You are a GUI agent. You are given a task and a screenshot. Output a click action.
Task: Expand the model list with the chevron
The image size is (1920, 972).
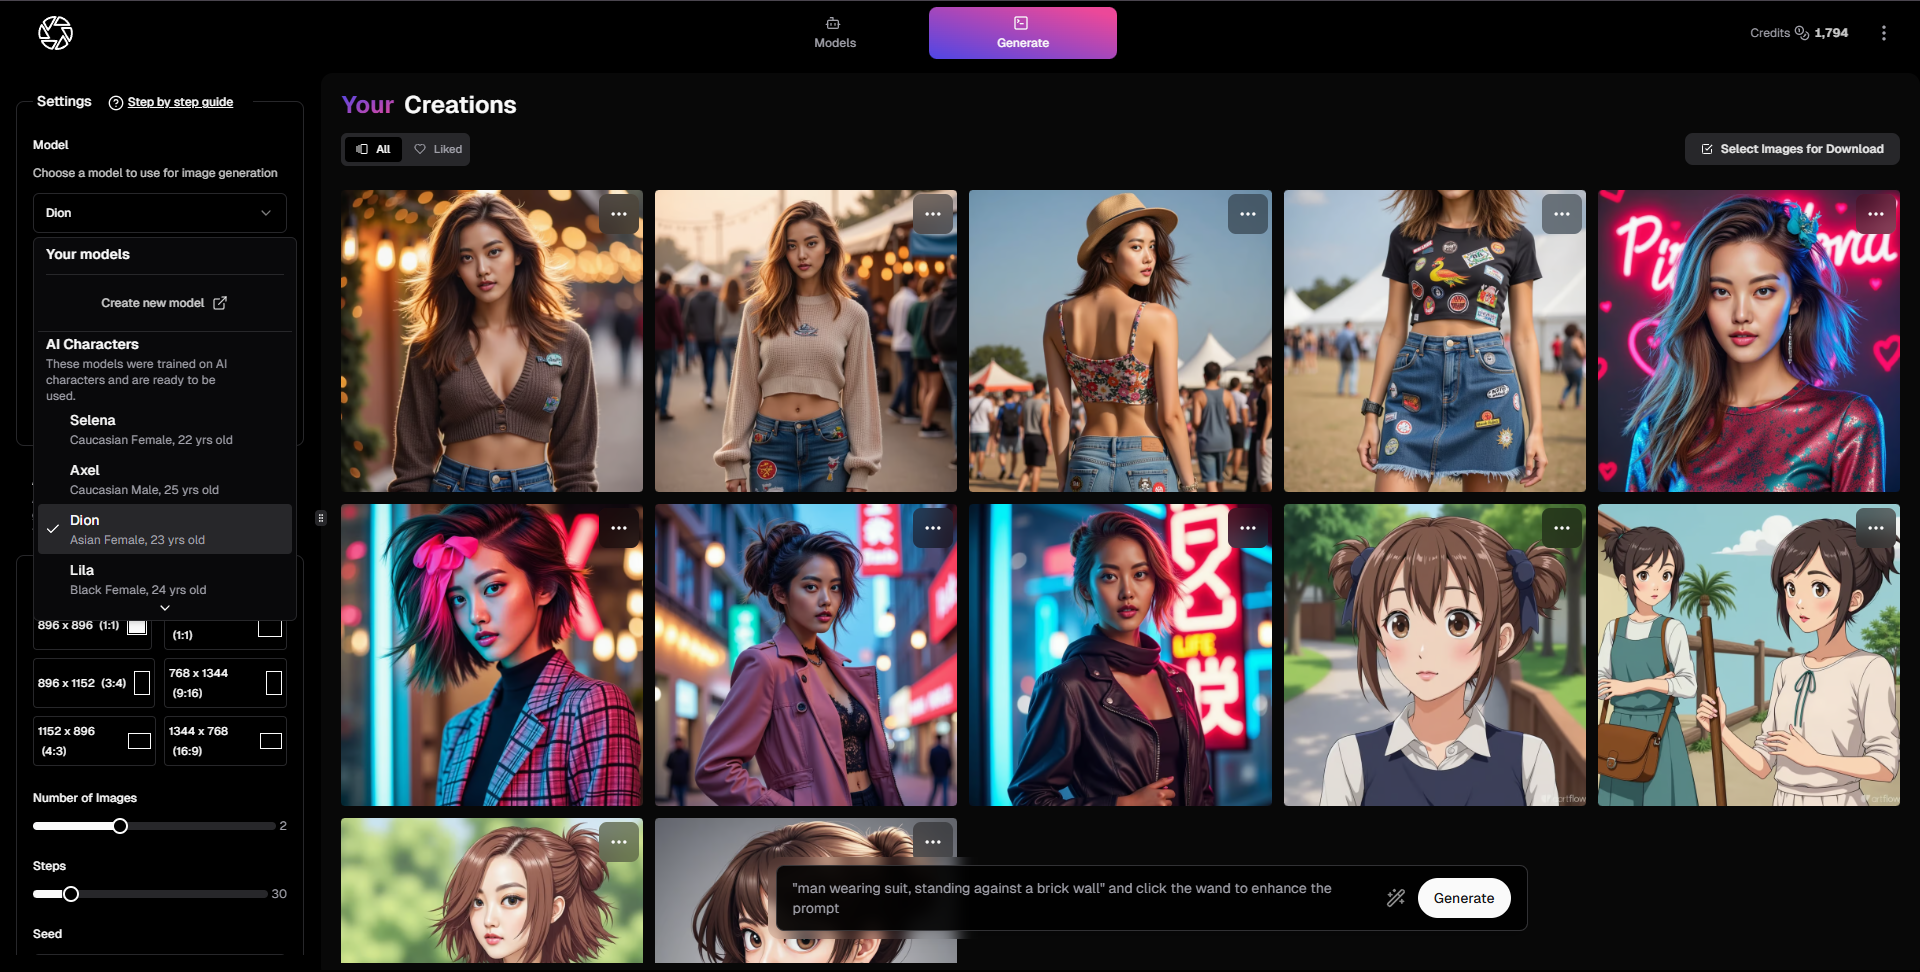165,607
